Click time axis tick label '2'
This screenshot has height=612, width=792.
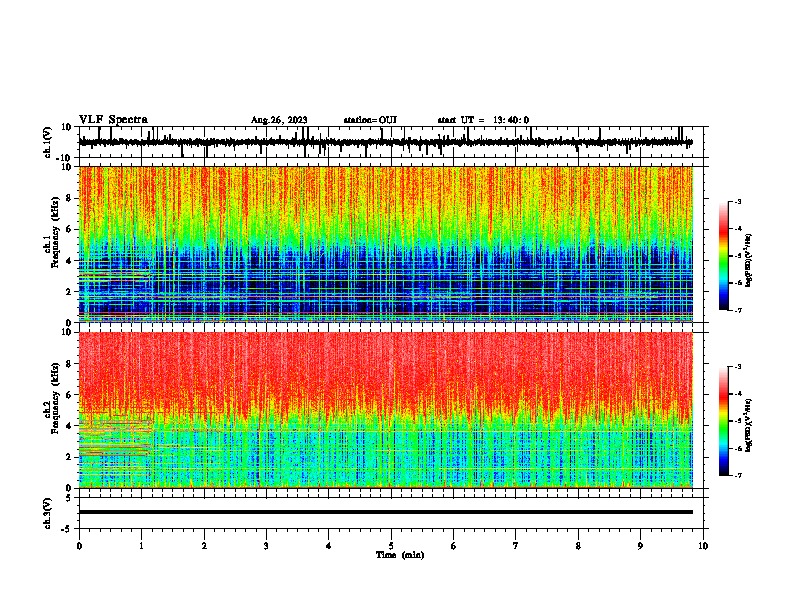point(204,546)
